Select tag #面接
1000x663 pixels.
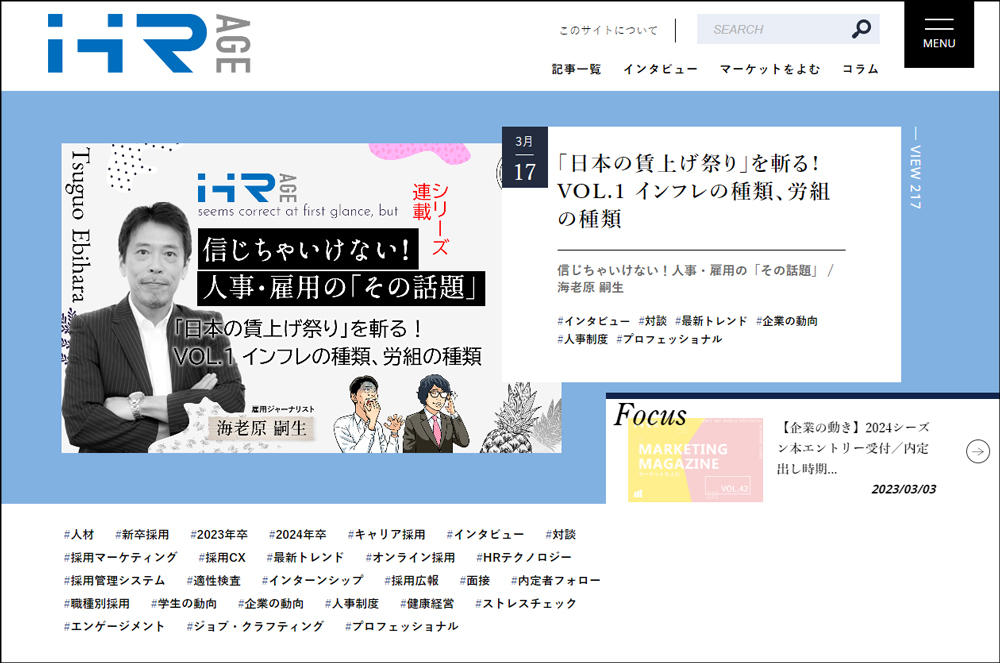tap(474, 580)
